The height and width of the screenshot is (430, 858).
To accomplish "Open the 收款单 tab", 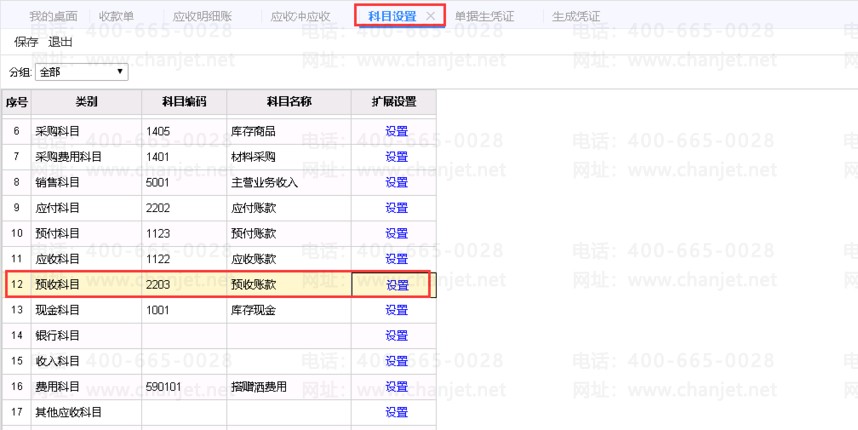I will click(x=116, y=16).
